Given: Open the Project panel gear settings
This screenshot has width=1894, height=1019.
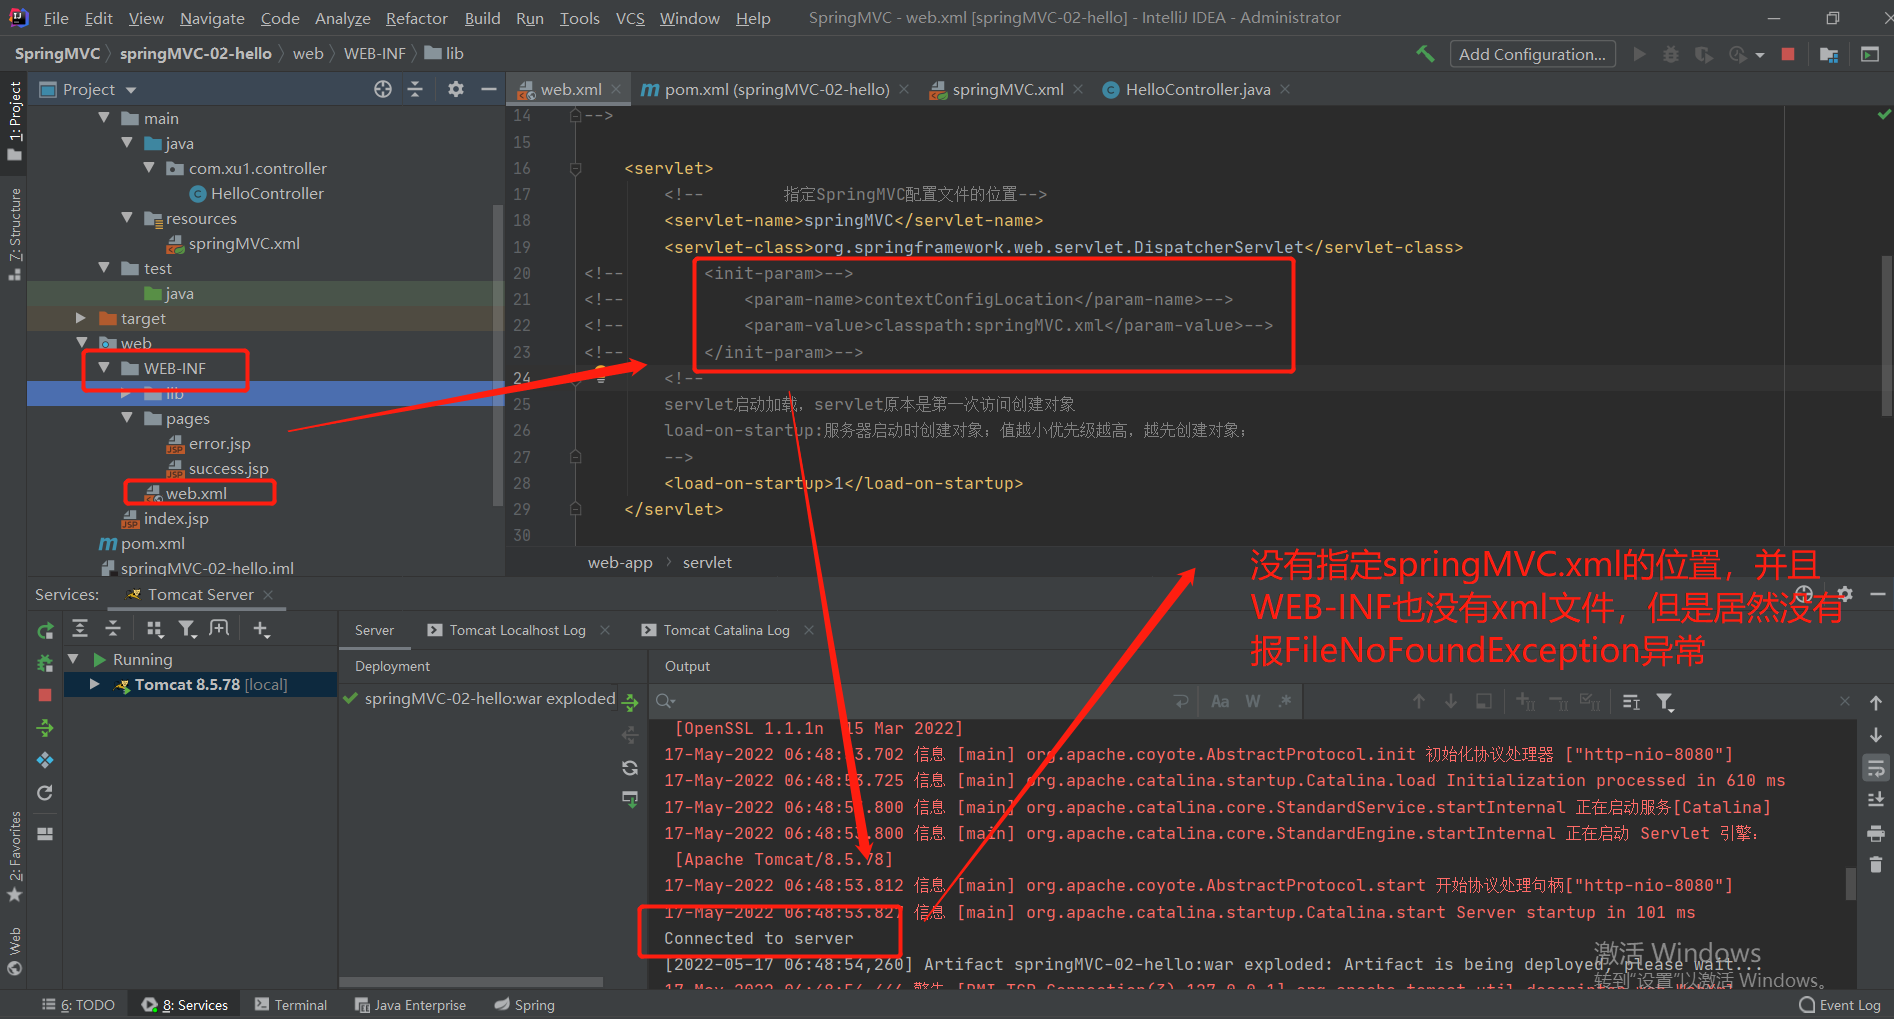Looking at the screenshot, I should tap(456, 89).
